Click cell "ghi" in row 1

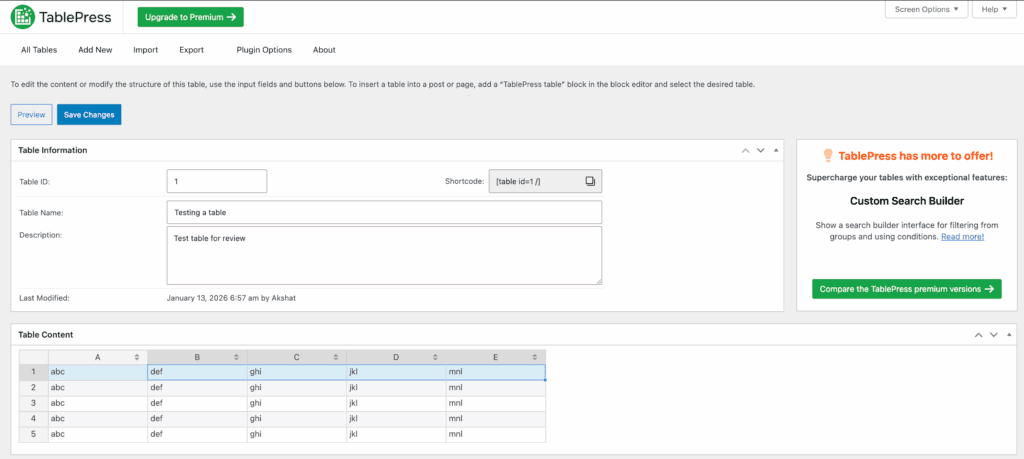pos(297,372)
